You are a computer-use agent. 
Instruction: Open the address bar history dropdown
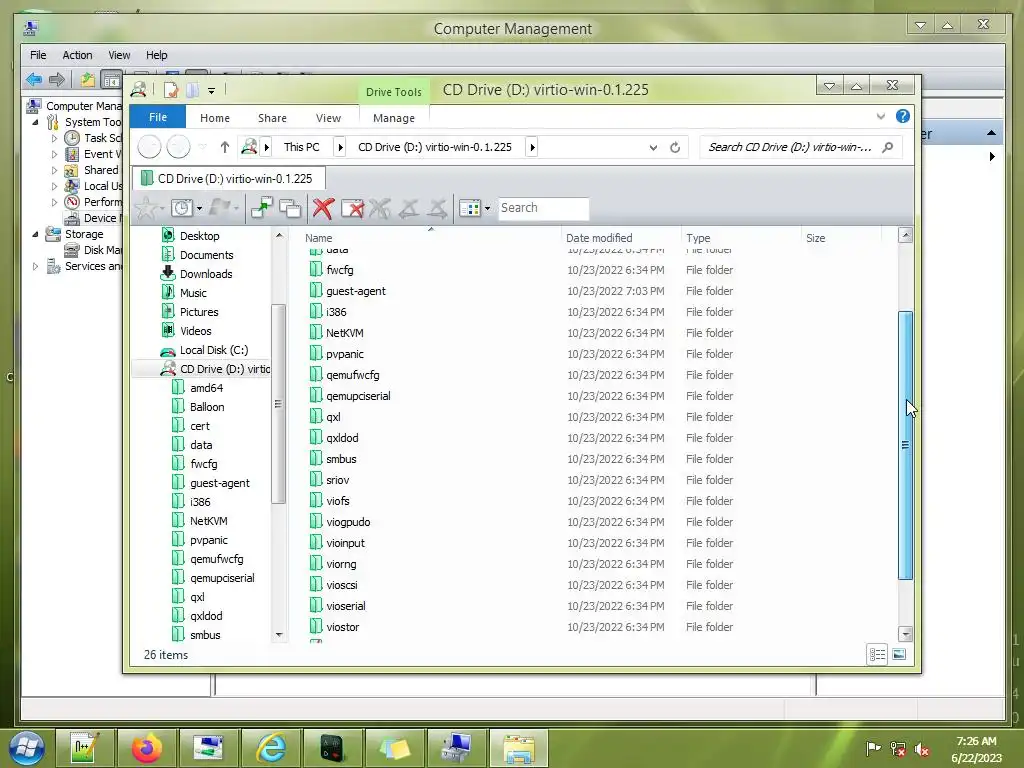(x=653, y=148)
